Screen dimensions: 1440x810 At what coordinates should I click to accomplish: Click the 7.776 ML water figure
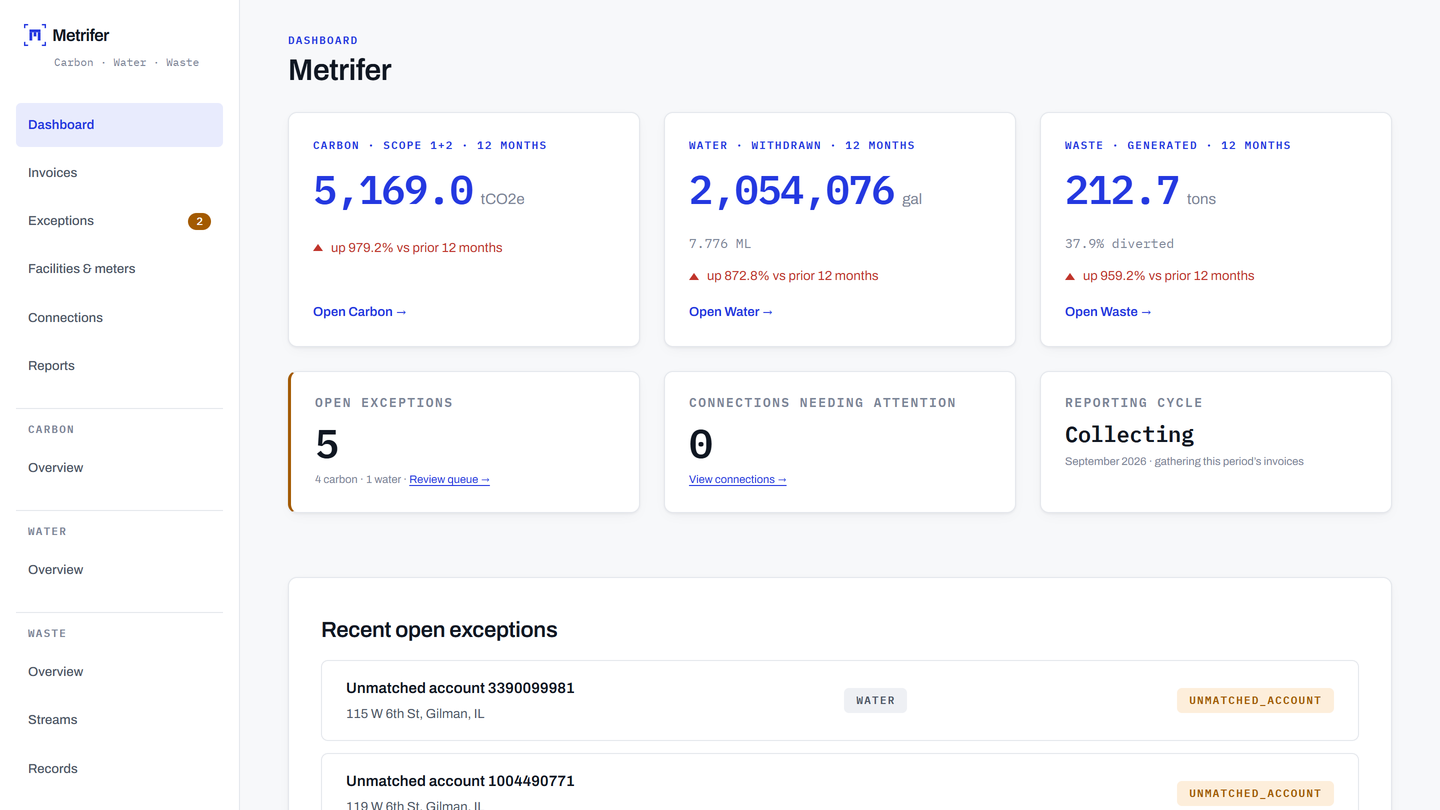point(720,244)
